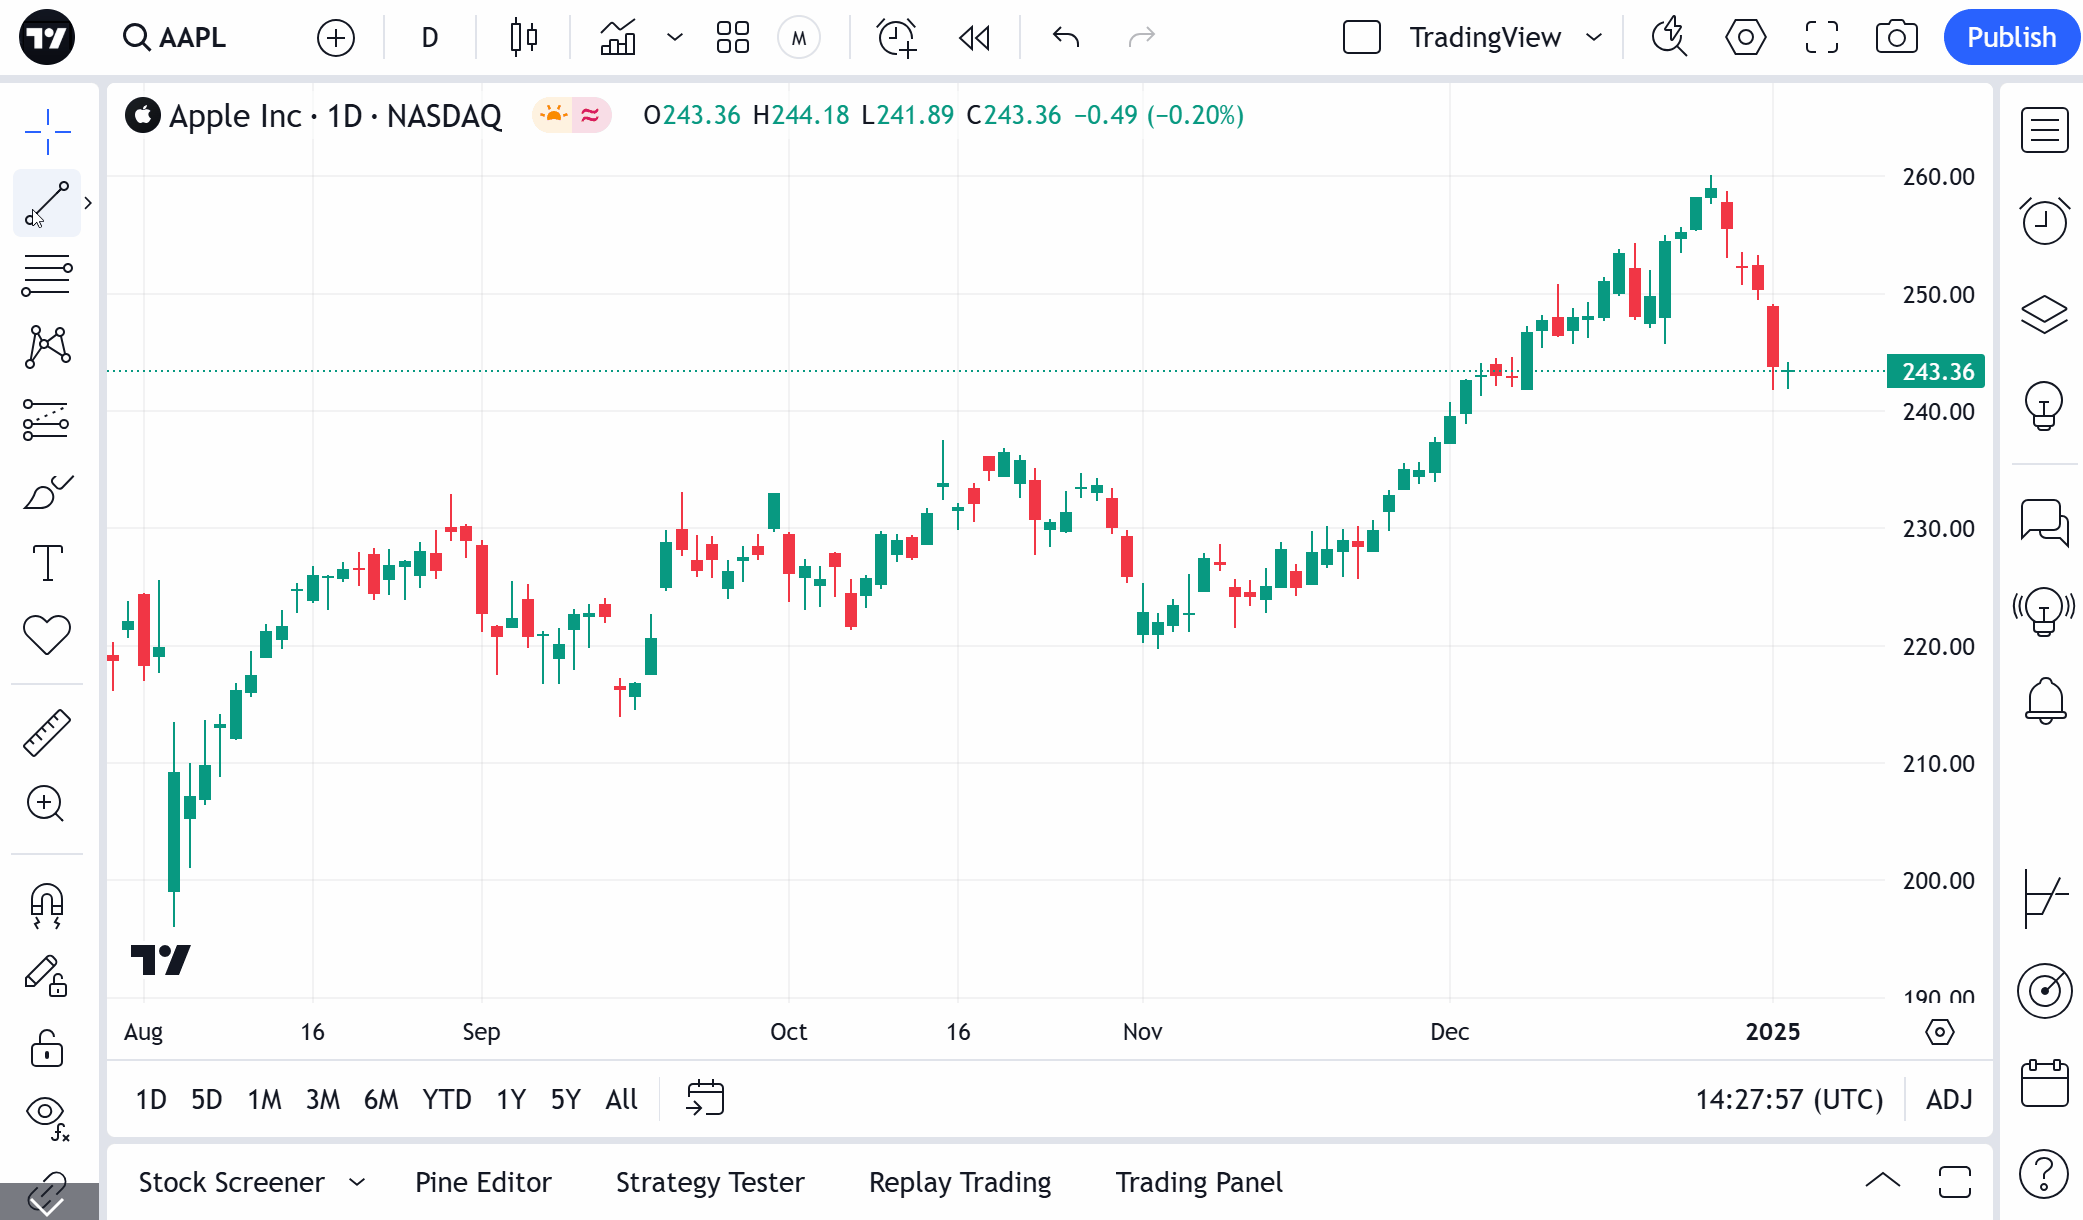Toggle Magnet mode on

pyautogui.click(x=47, y=905)
